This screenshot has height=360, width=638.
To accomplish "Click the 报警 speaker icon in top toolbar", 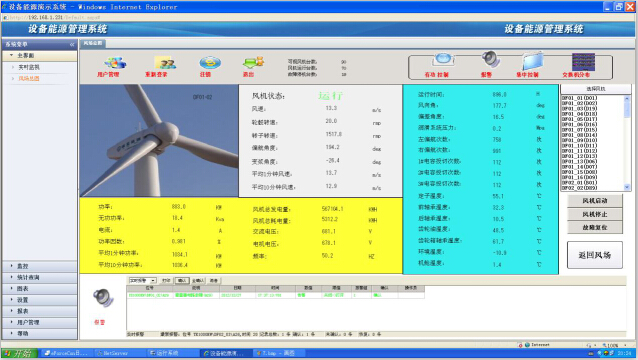I will tap(491, 59).
